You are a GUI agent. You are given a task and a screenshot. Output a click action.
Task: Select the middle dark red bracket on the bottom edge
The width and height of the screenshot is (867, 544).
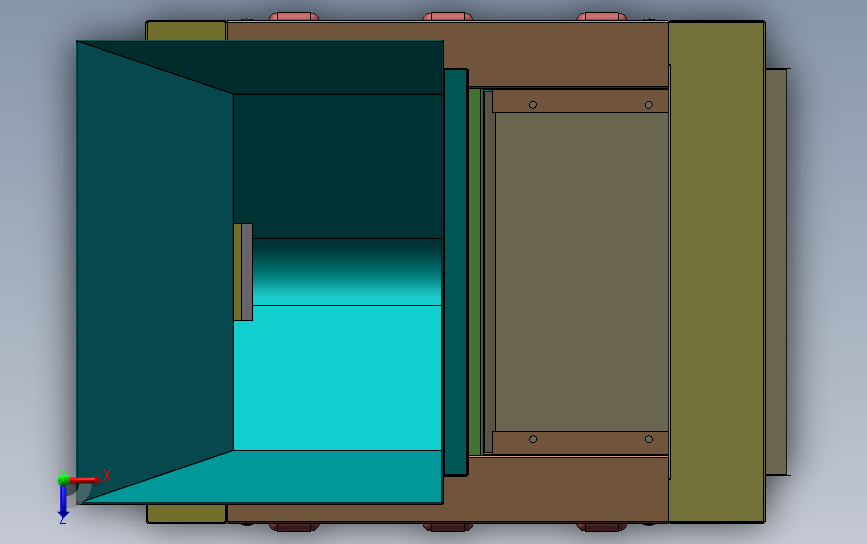coord(447,527)
